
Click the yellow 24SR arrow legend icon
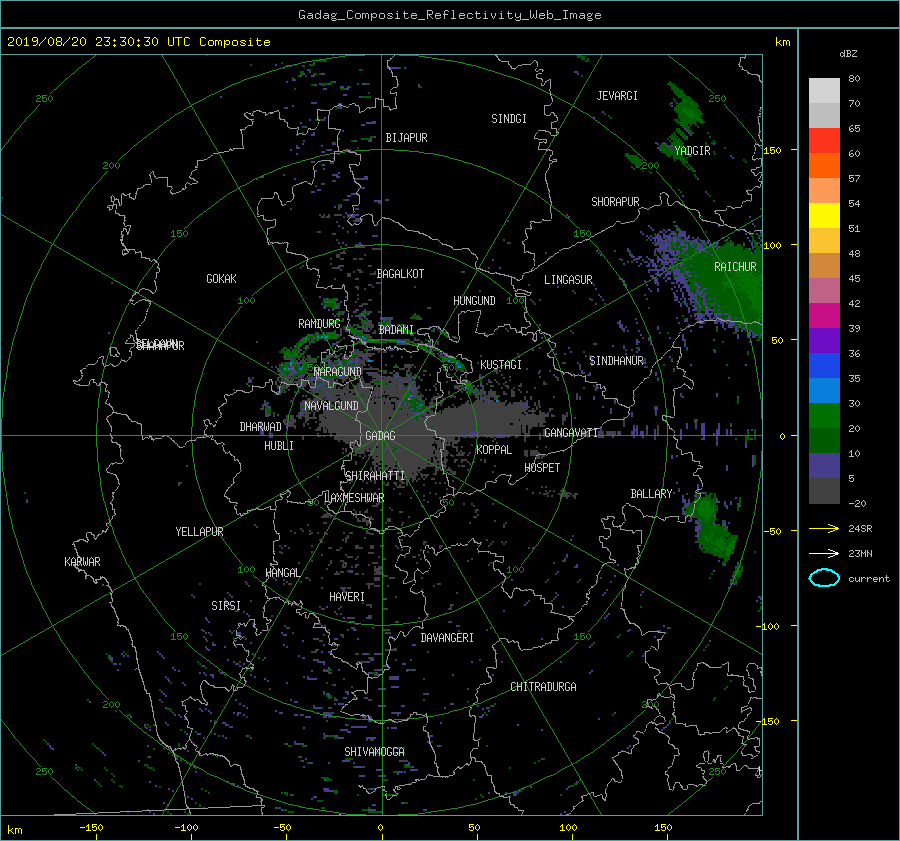click(x=824, y=528)
